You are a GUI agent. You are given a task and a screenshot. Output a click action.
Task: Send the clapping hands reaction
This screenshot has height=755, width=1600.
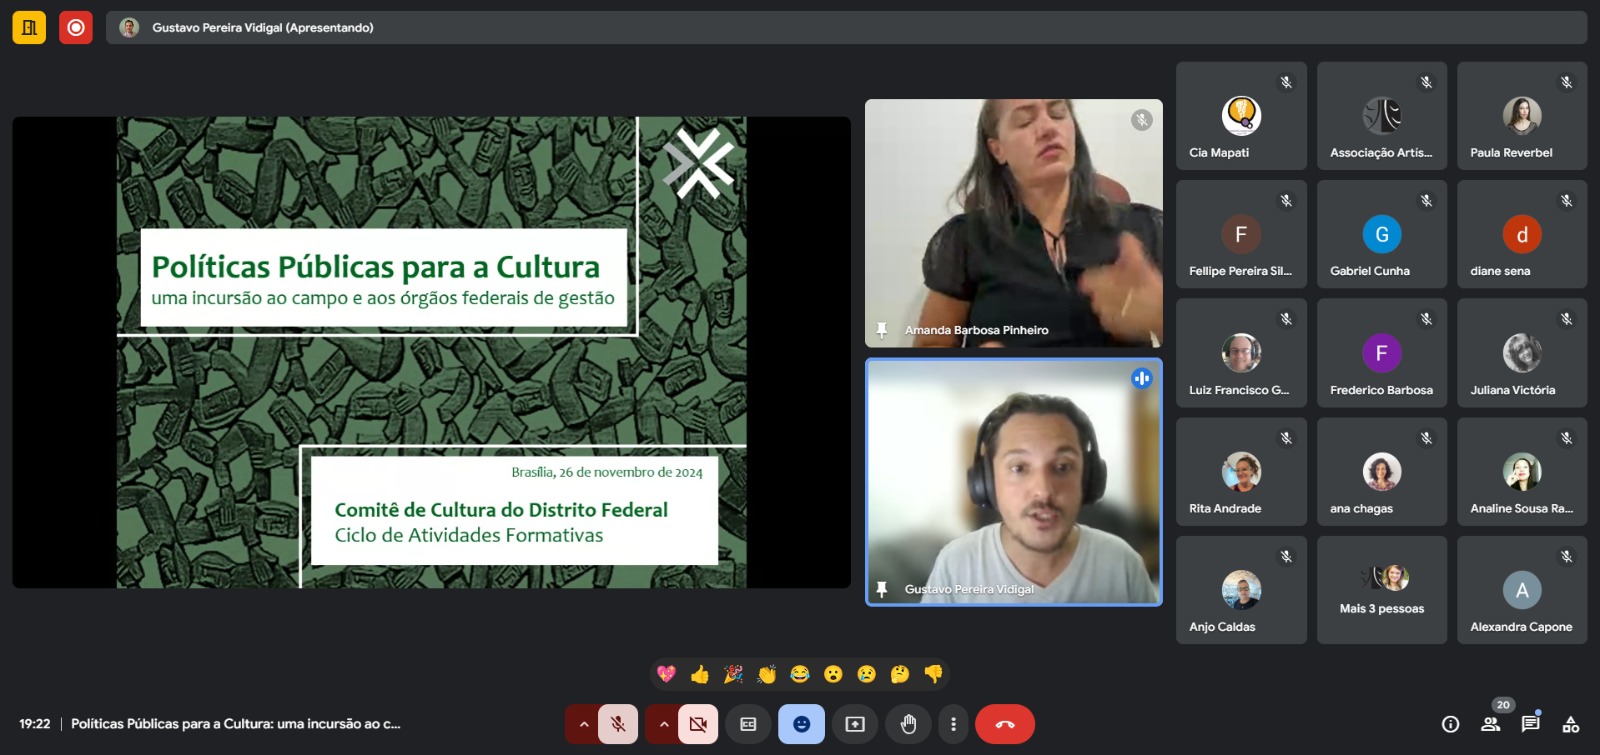coord(766,674)
